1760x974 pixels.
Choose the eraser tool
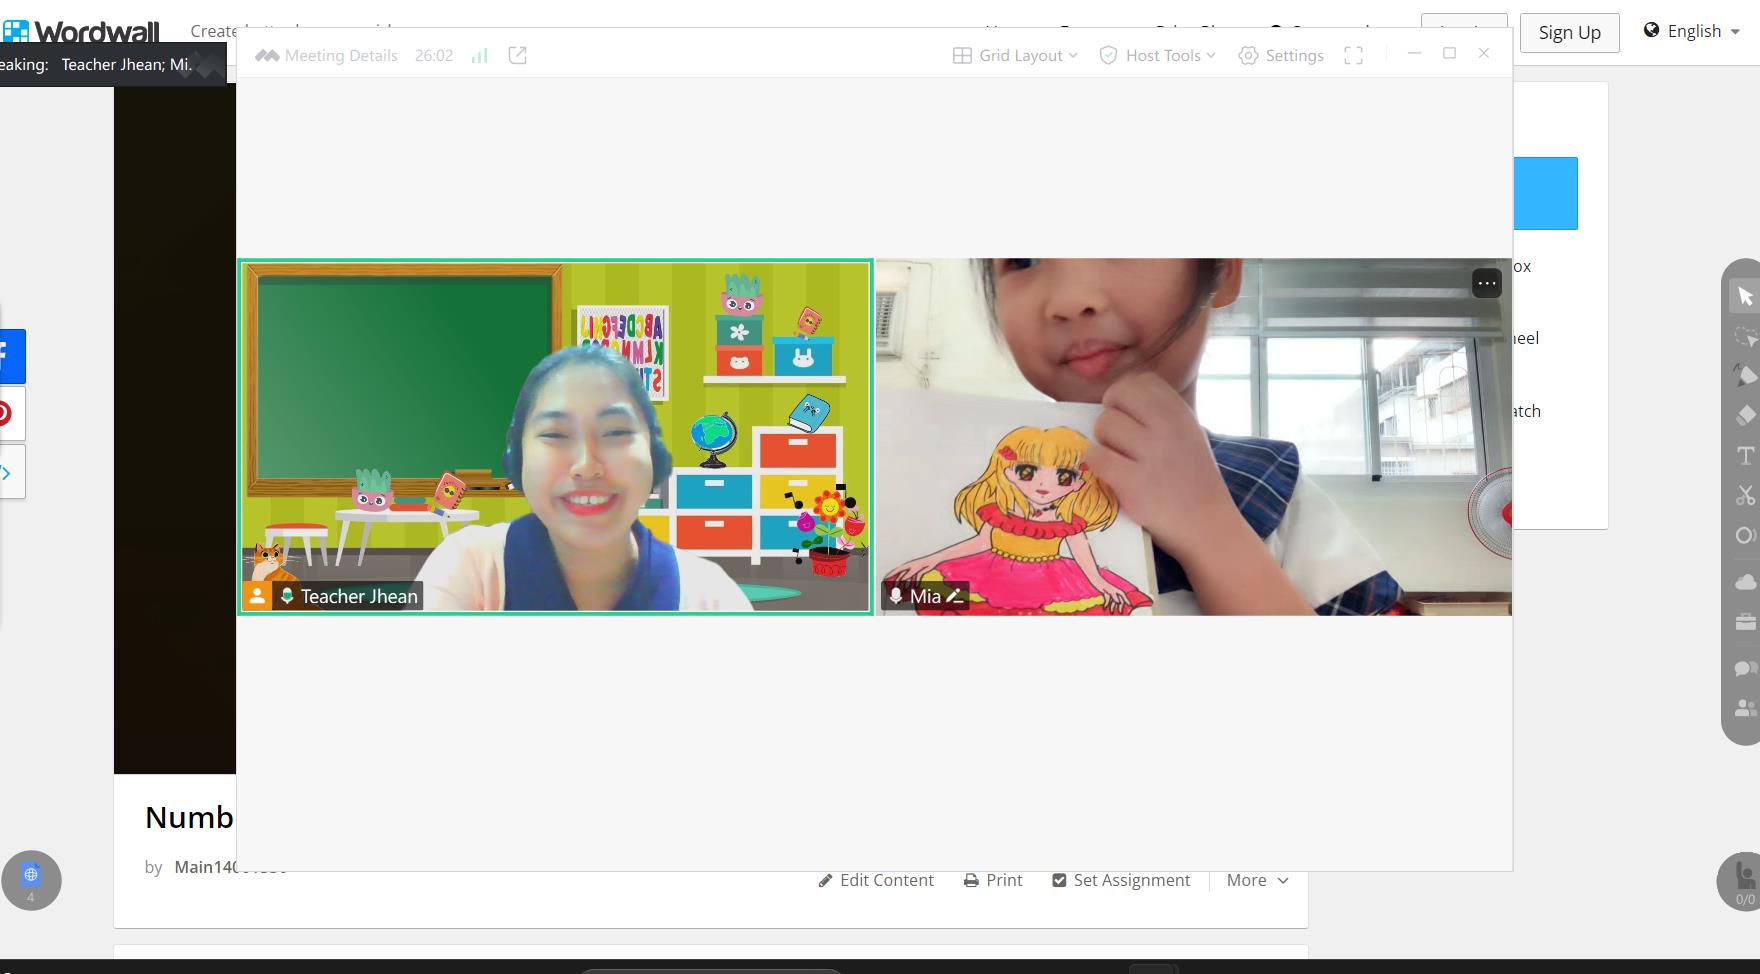point(1745,415)
